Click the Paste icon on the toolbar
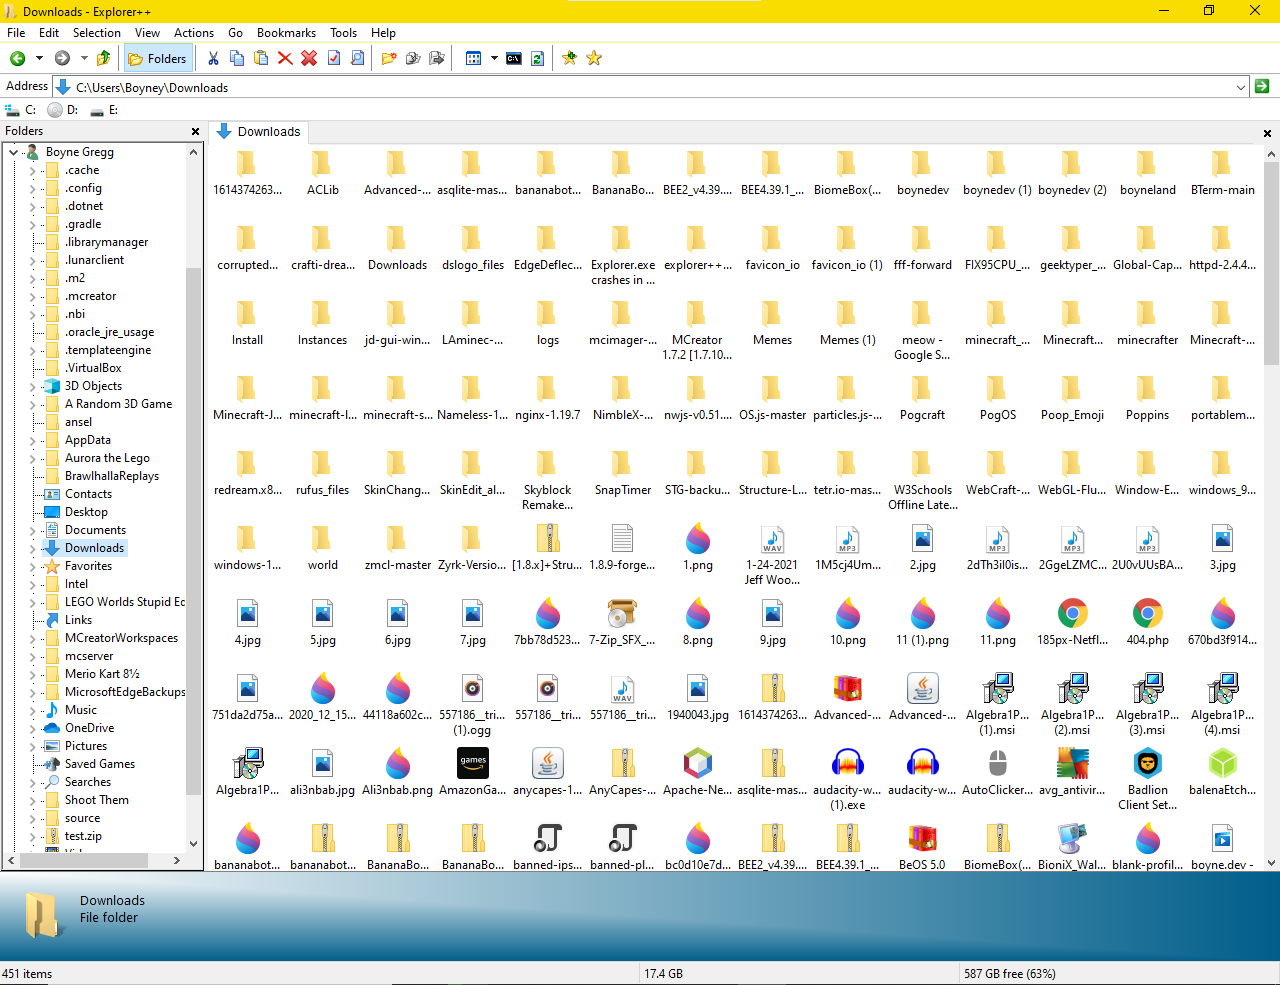Image resolution: width=1280 pixels, height=985 pixels. pyautogui.click(x=261, y=58)
